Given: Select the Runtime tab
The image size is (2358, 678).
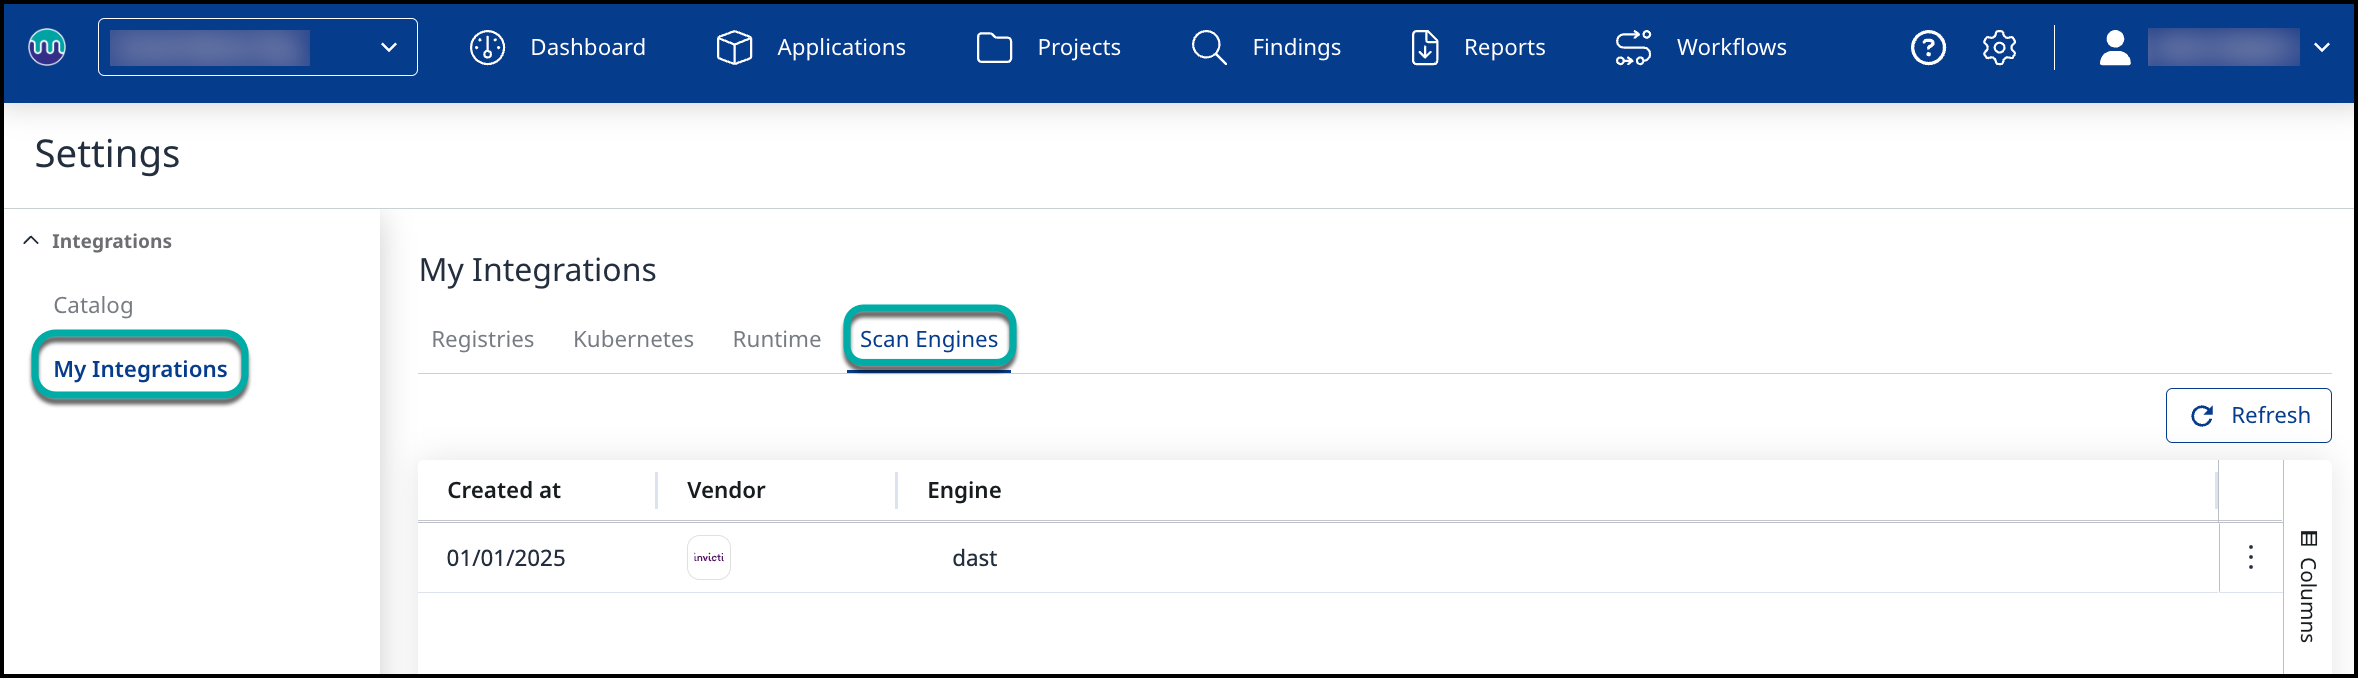Looking at the screenshot, I should [776, 339].
